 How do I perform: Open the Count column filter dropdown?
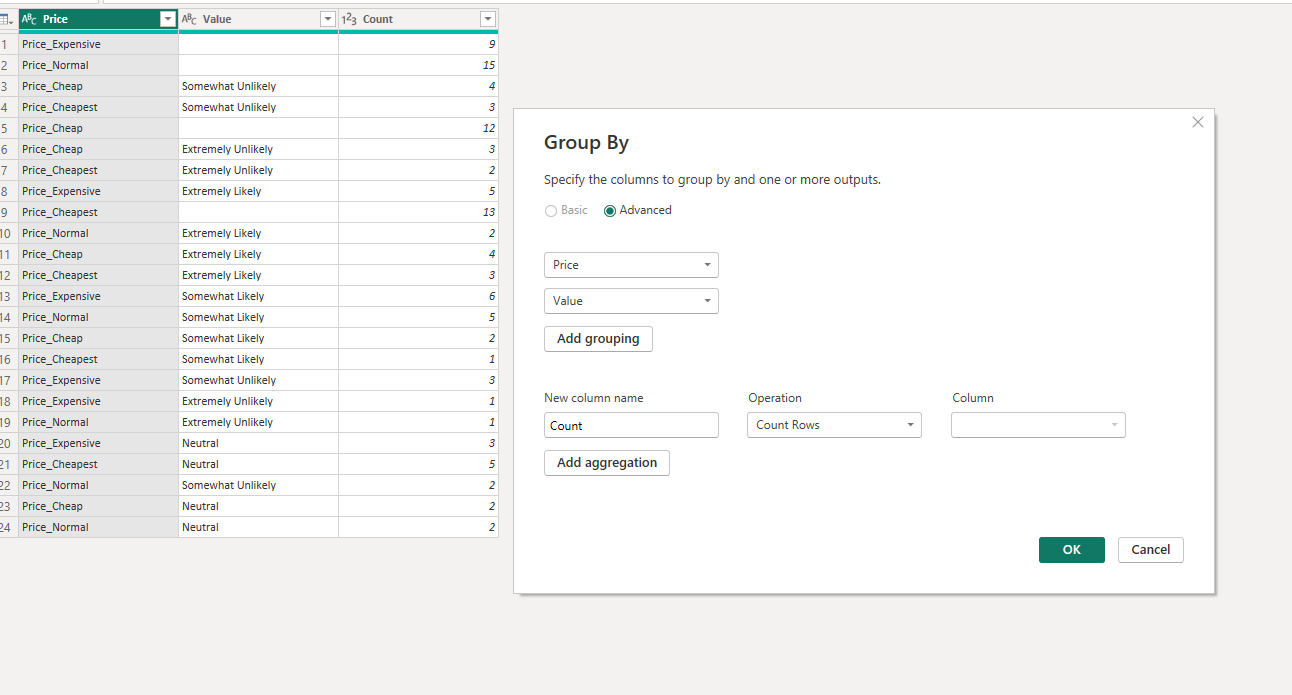tap(487, 19)
